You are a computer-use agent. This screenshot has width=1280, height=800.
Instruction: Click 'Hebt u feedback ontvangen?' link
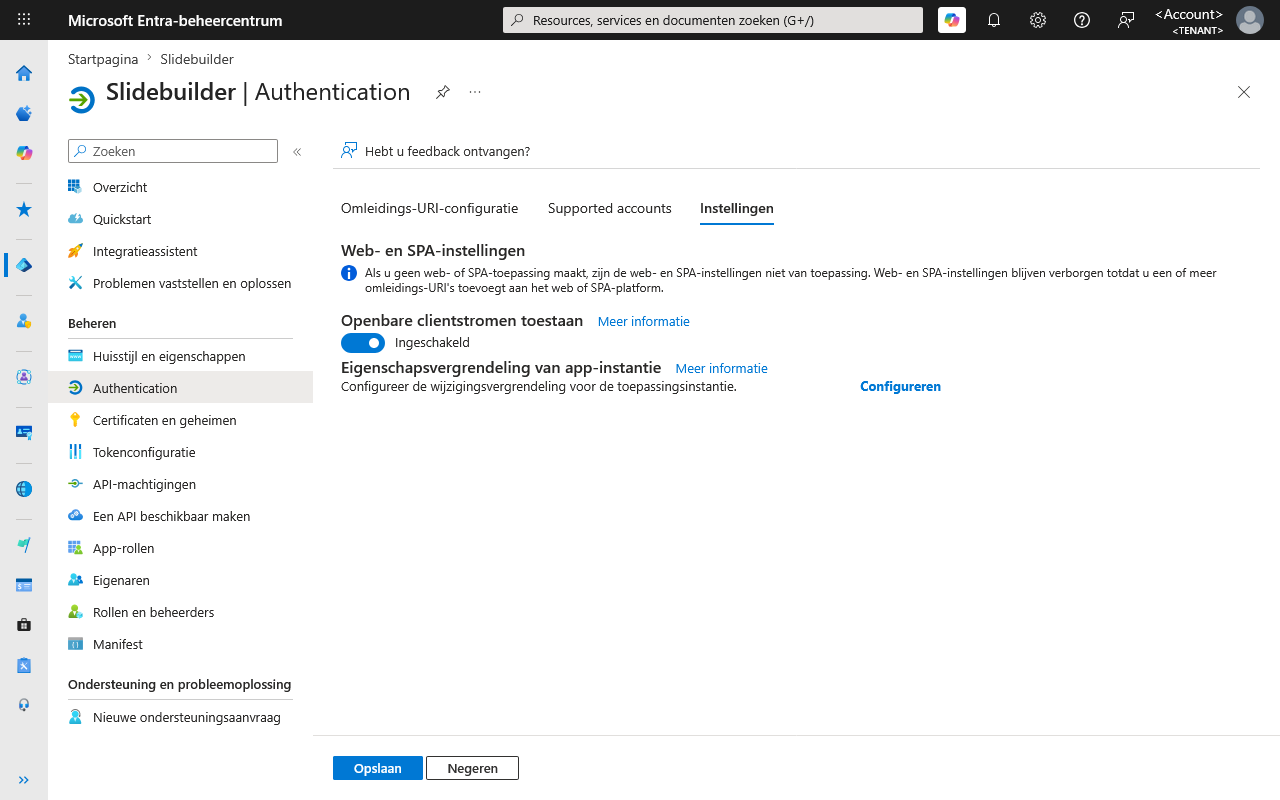[447, 151]
